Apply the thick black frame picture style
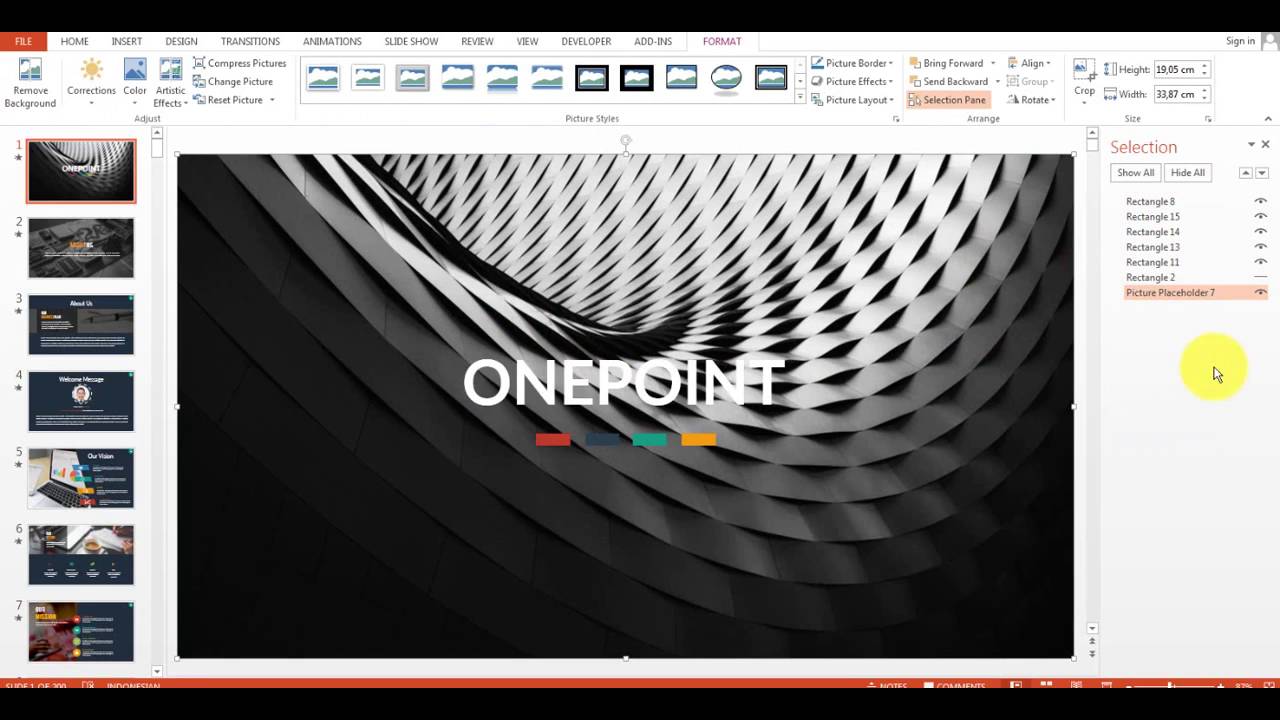1280x720 pixels. pyautogui.click(x=636, y=77)
